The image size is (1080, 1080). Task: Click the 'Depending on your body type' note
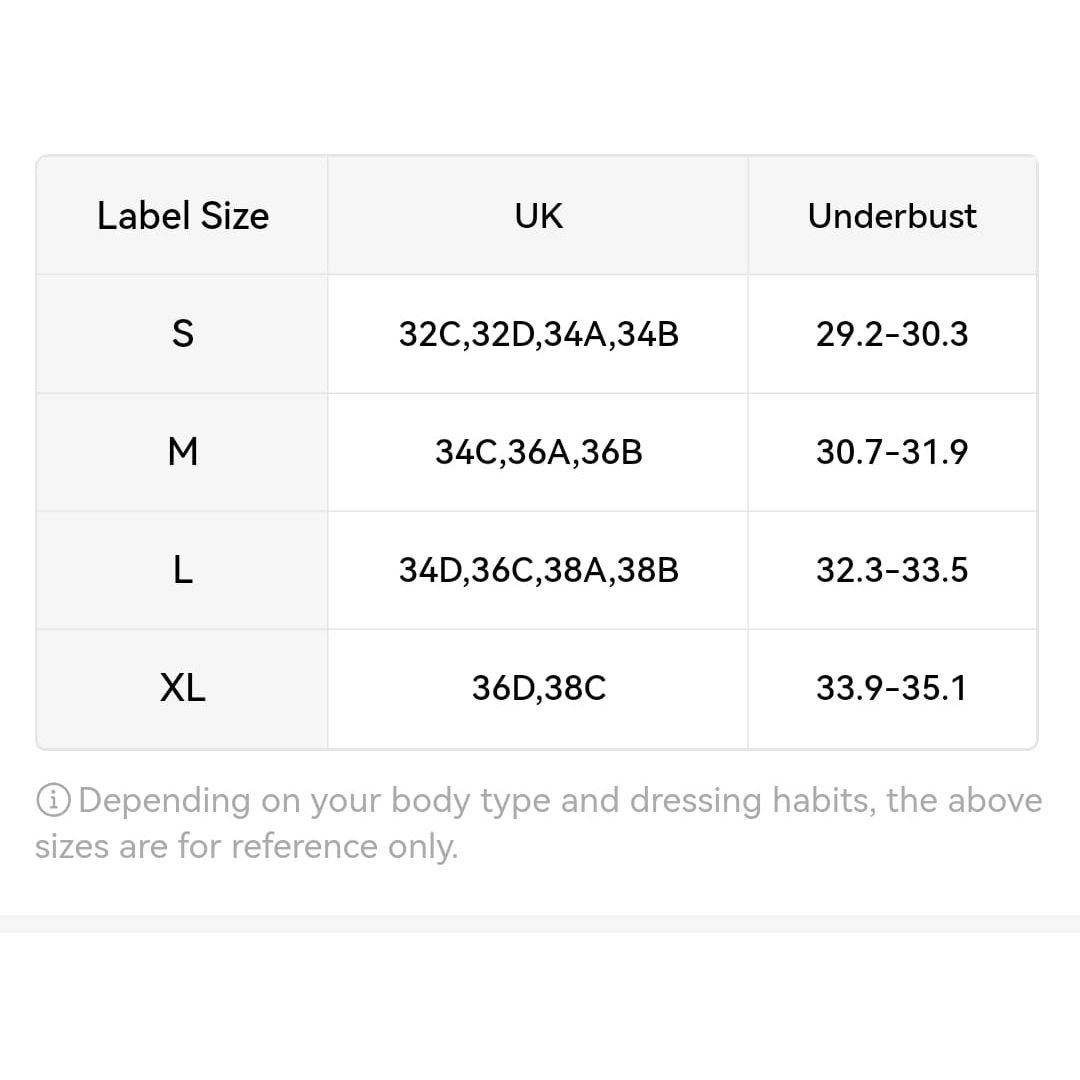pos(539,823)
